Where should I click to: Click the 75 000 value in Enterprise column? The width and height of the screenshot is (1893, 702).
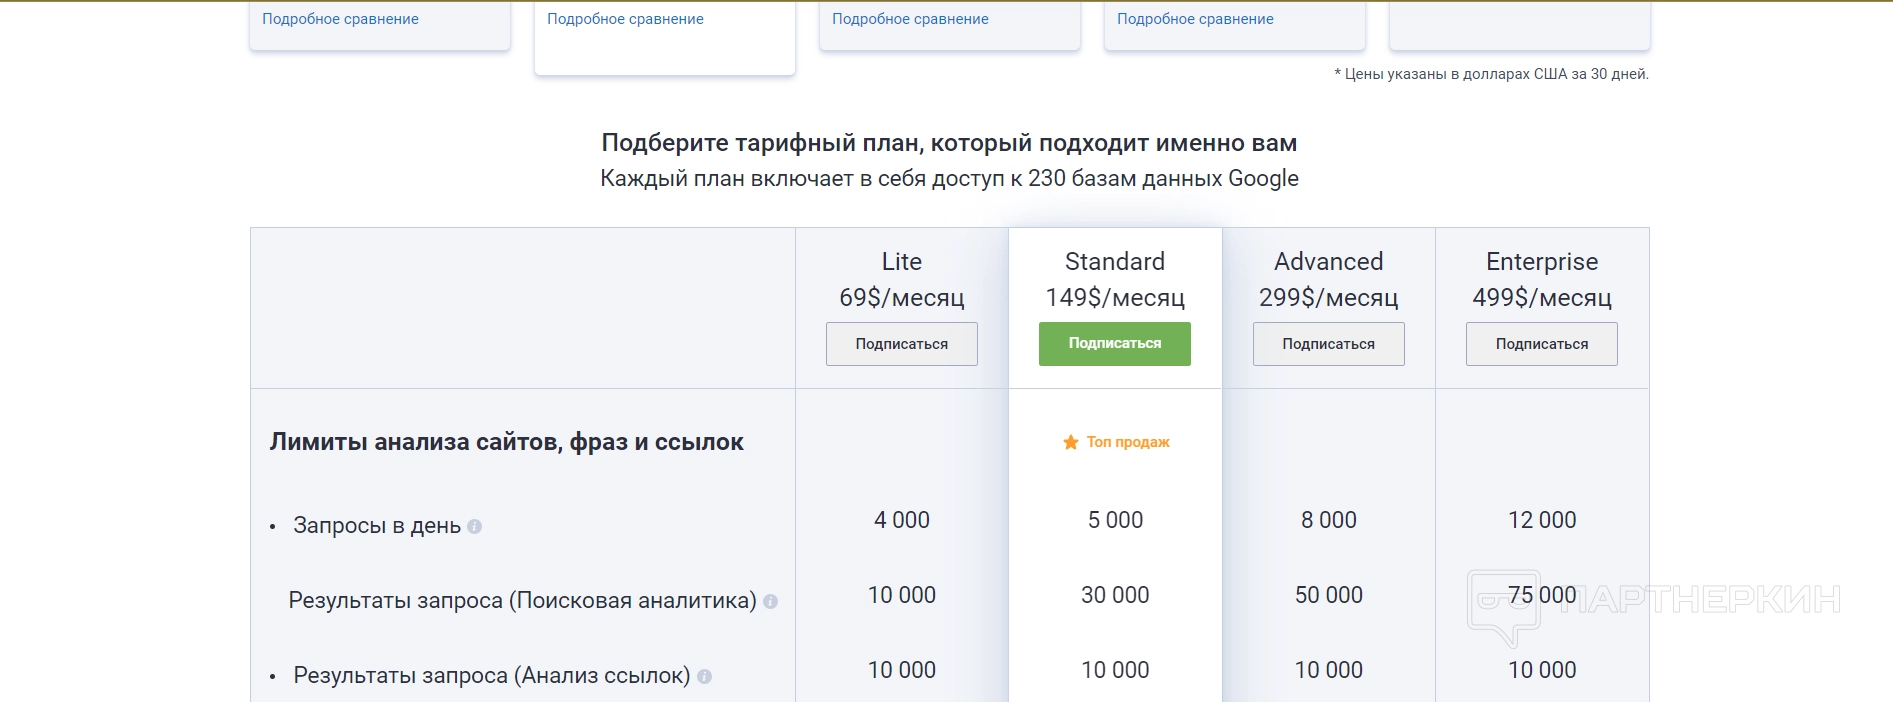tap(1541, 595)
